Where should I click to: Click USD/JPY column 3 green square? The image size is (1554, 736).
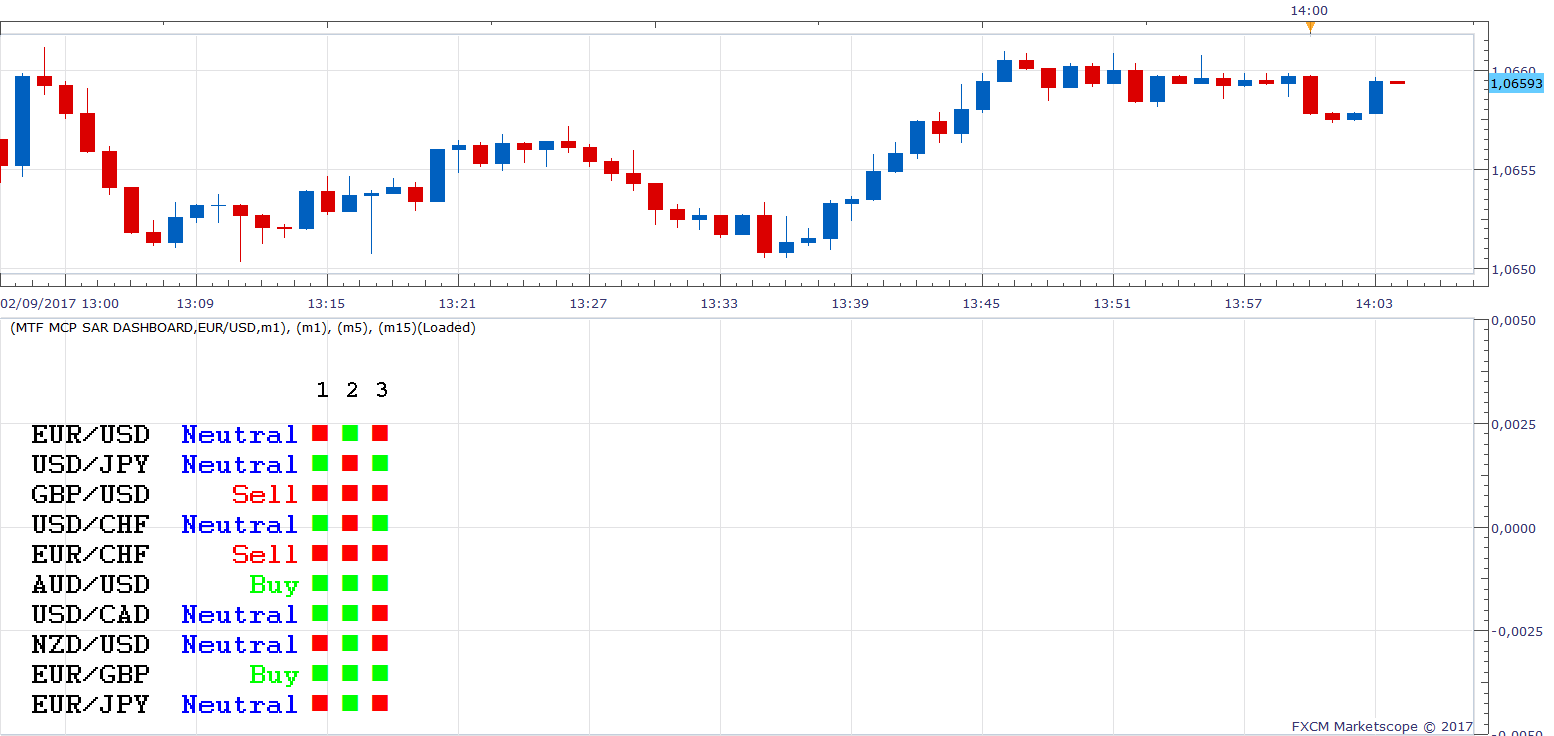click(380, 463)
